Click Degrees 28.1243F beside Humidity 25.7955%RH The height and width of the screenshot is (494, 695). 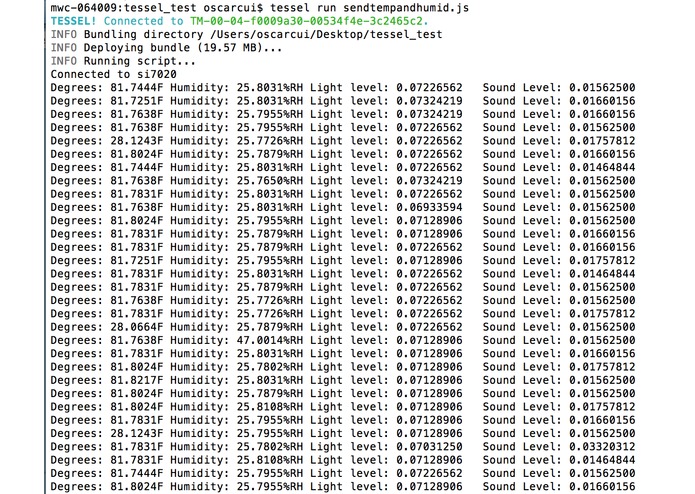[x=137, y=433]
